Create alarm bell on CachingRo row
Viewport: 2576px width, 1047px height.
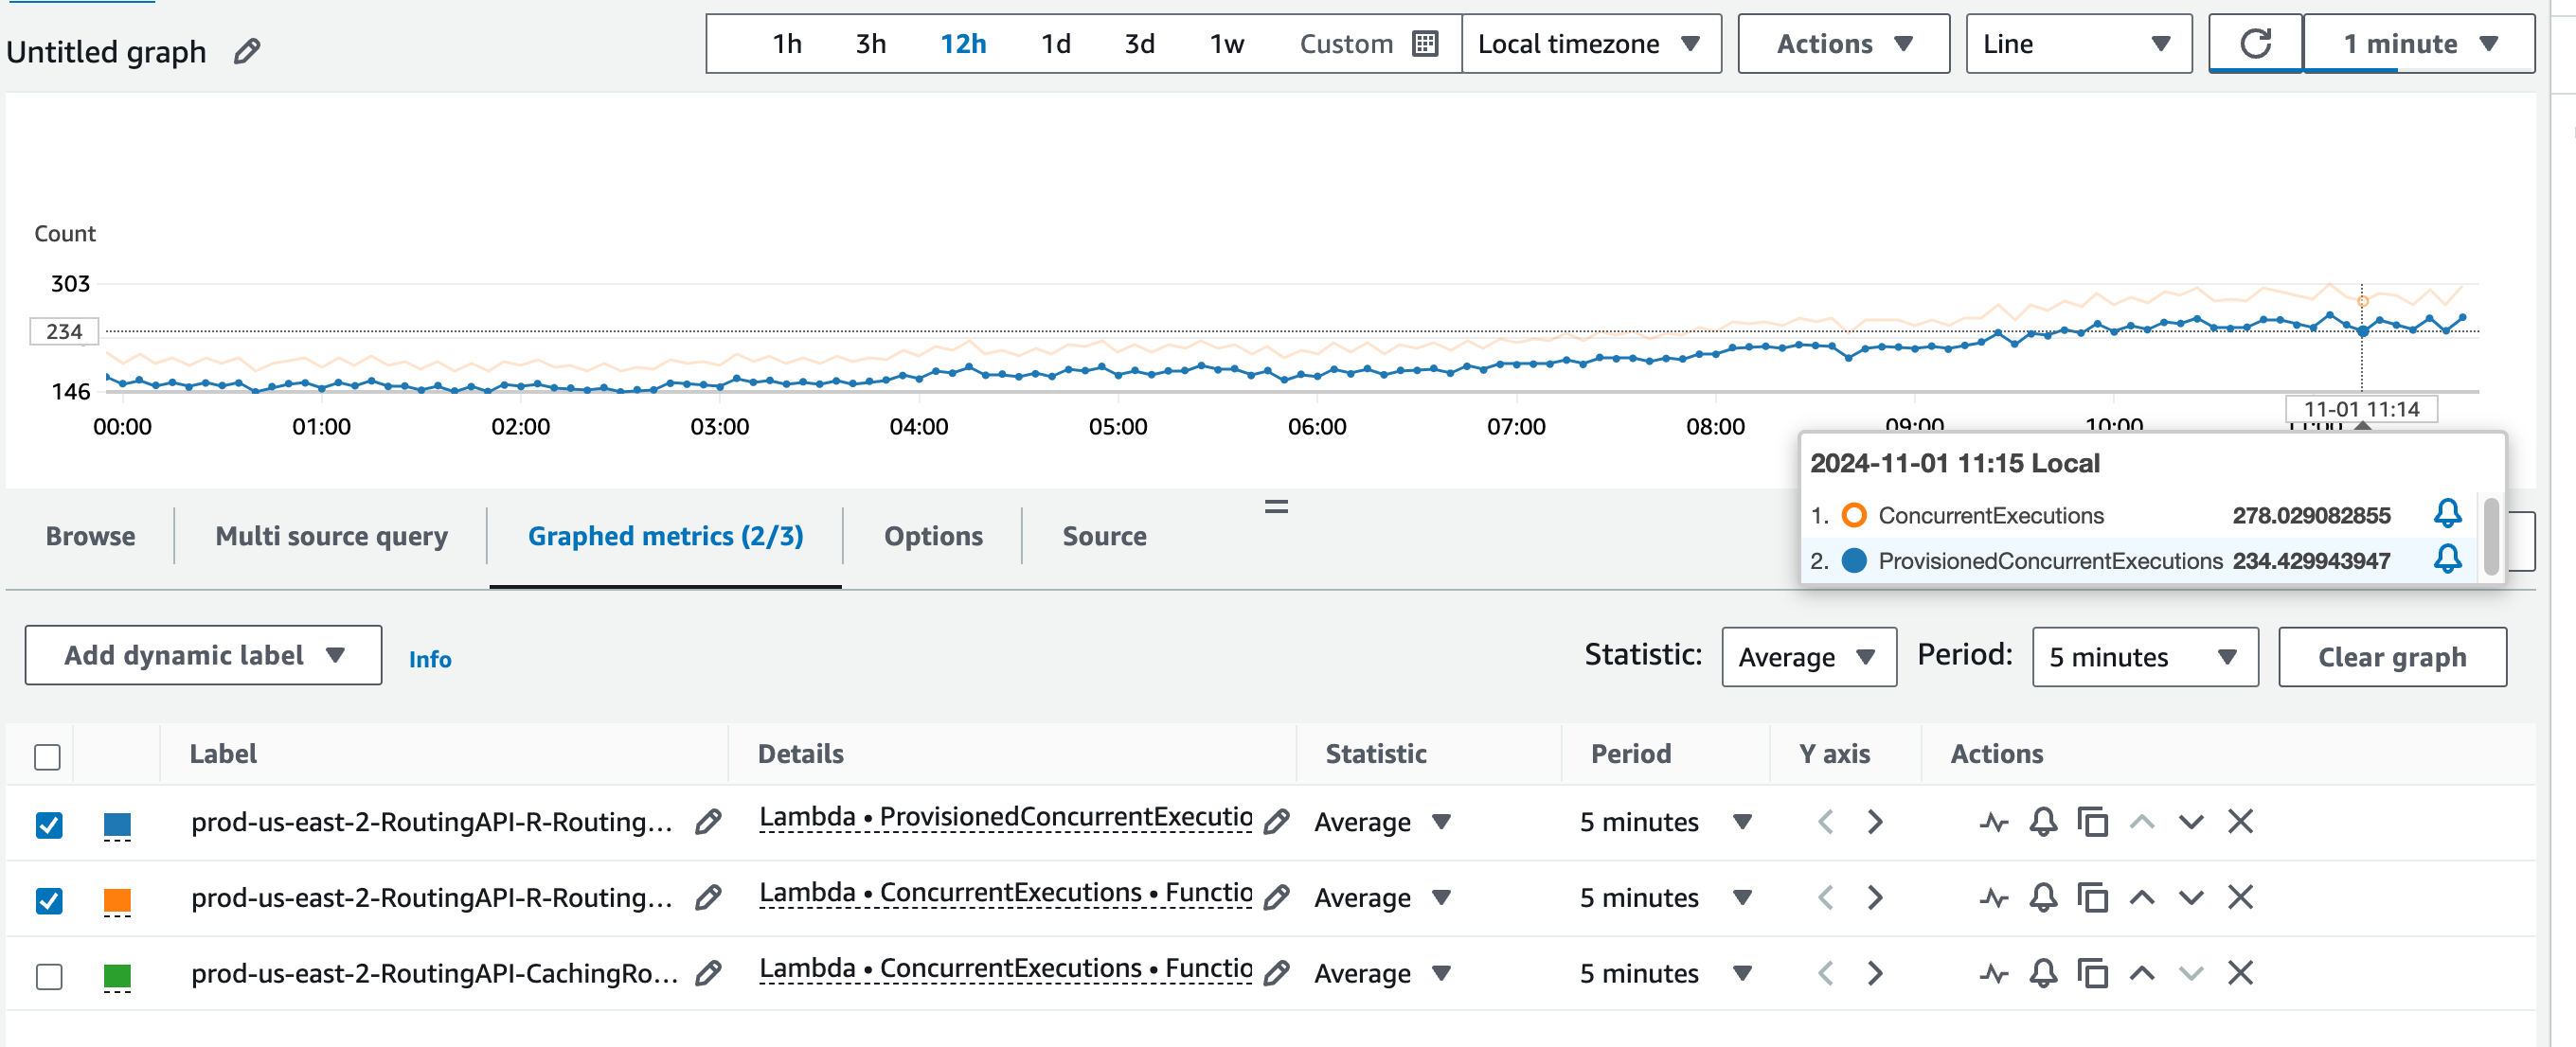(2043, 973)
